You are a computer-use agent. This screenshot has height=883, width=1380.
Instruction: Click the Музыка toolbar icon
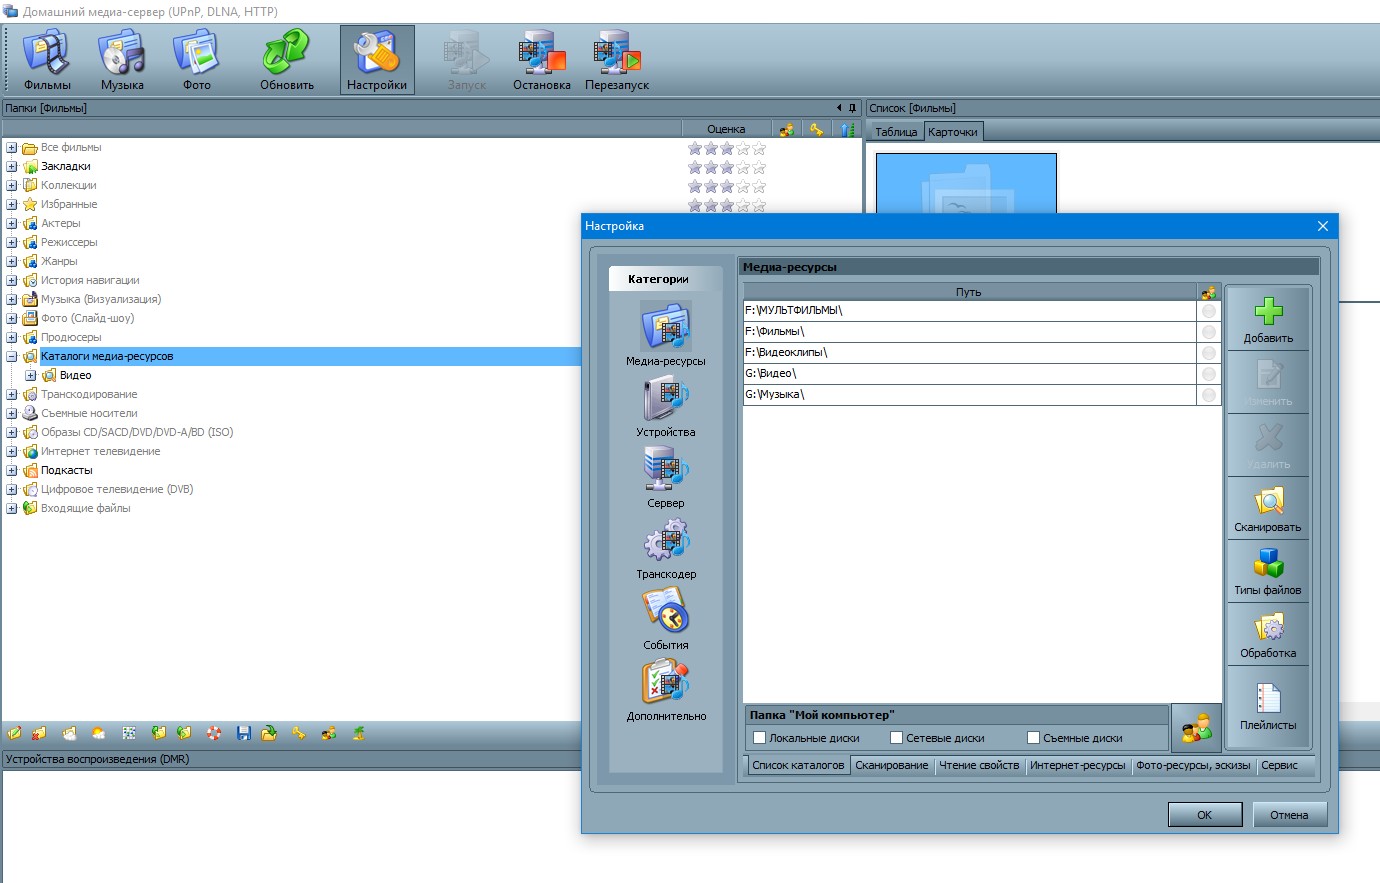coord(122,60)
